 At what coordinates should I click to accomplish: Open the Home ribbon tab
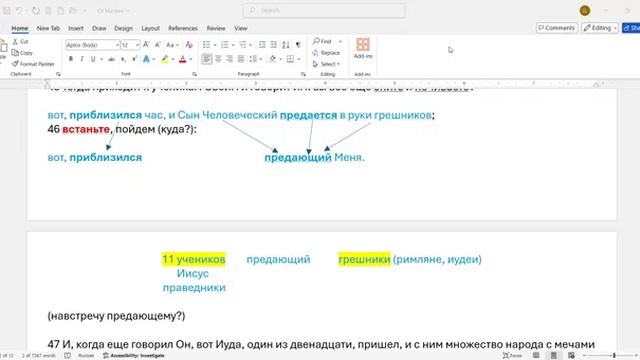click(x=20, y=28)
